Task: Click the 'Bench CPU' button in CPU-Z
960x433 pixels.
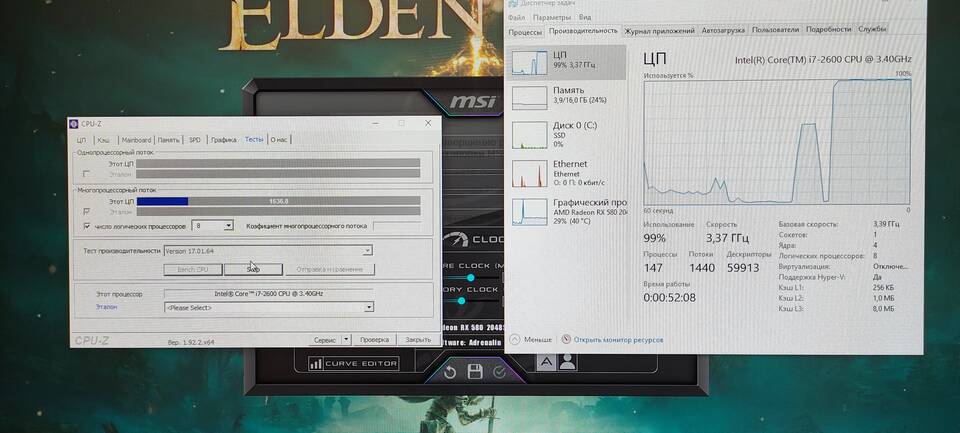Action: coord(193,269)
